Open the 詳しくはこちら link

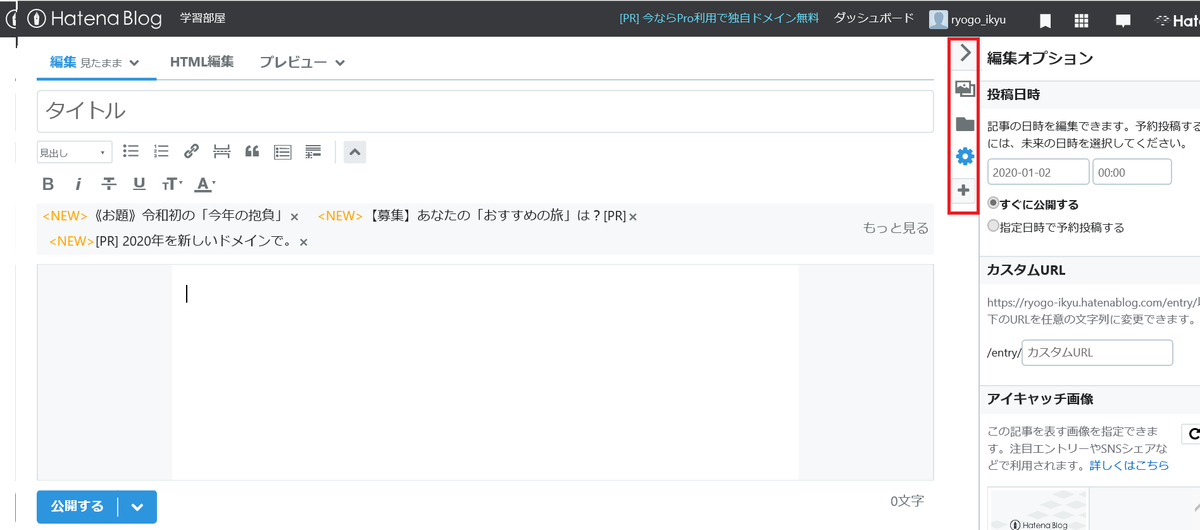point(1129,466)
